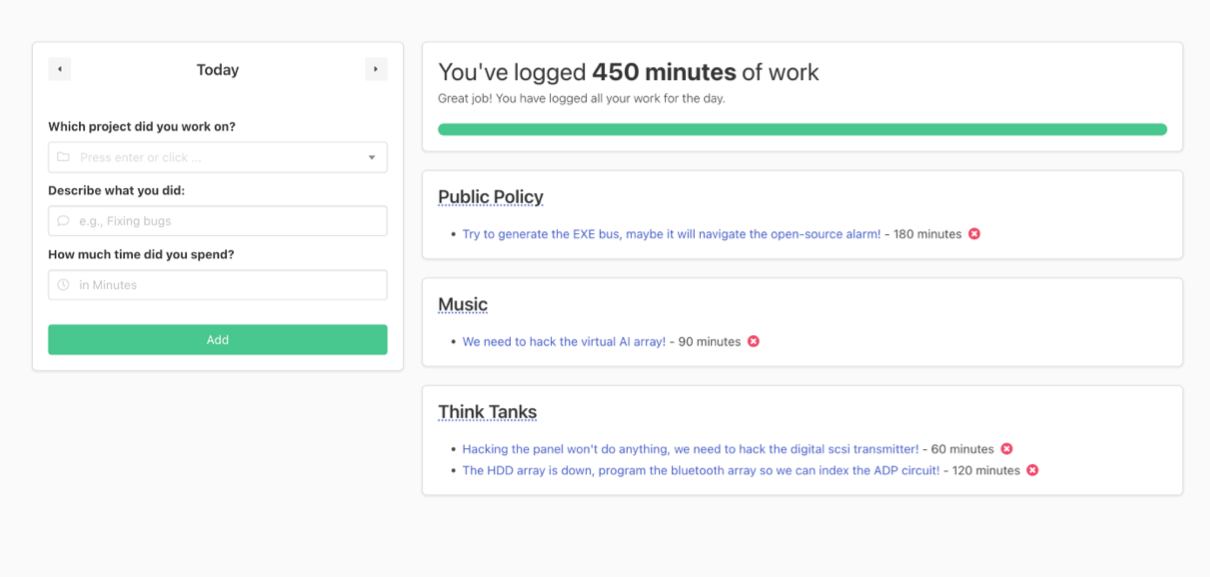The width and height of the screenshot is (1210, 577).
Task: Open the Music project heading
Action: click(x=462, y=304)
